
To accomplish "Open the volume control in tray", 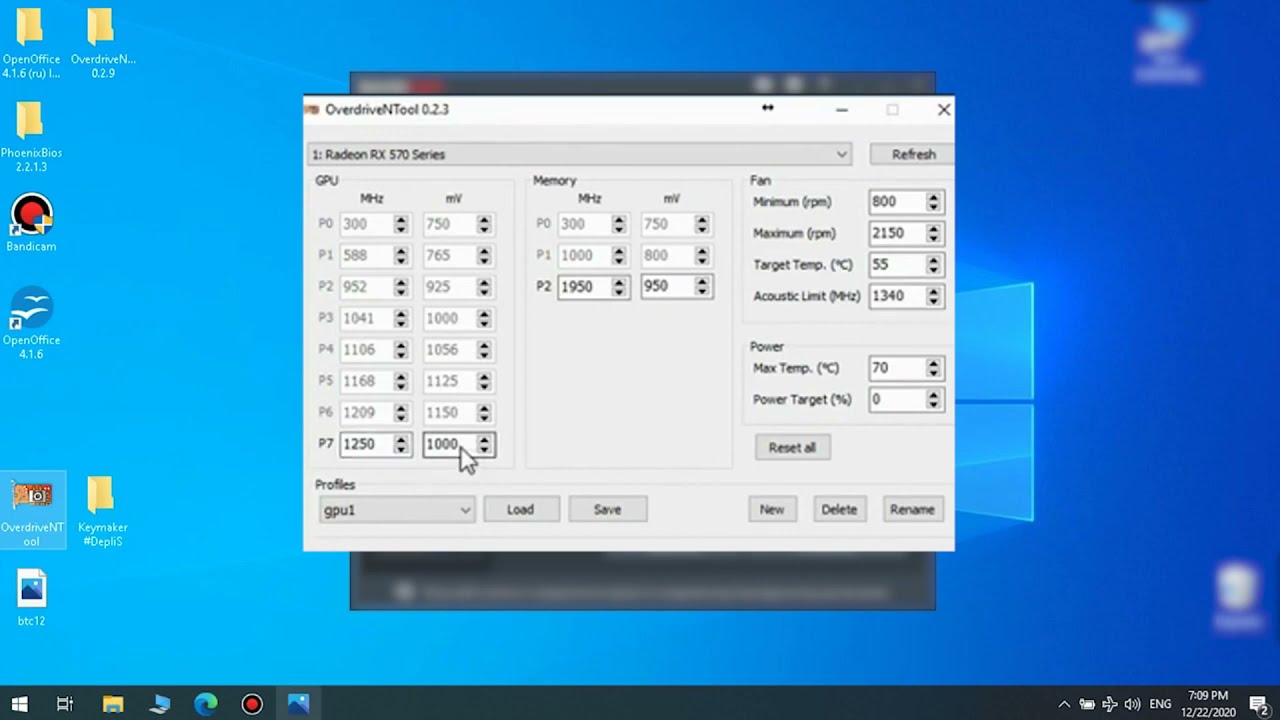I will [x=1132, y=704].
